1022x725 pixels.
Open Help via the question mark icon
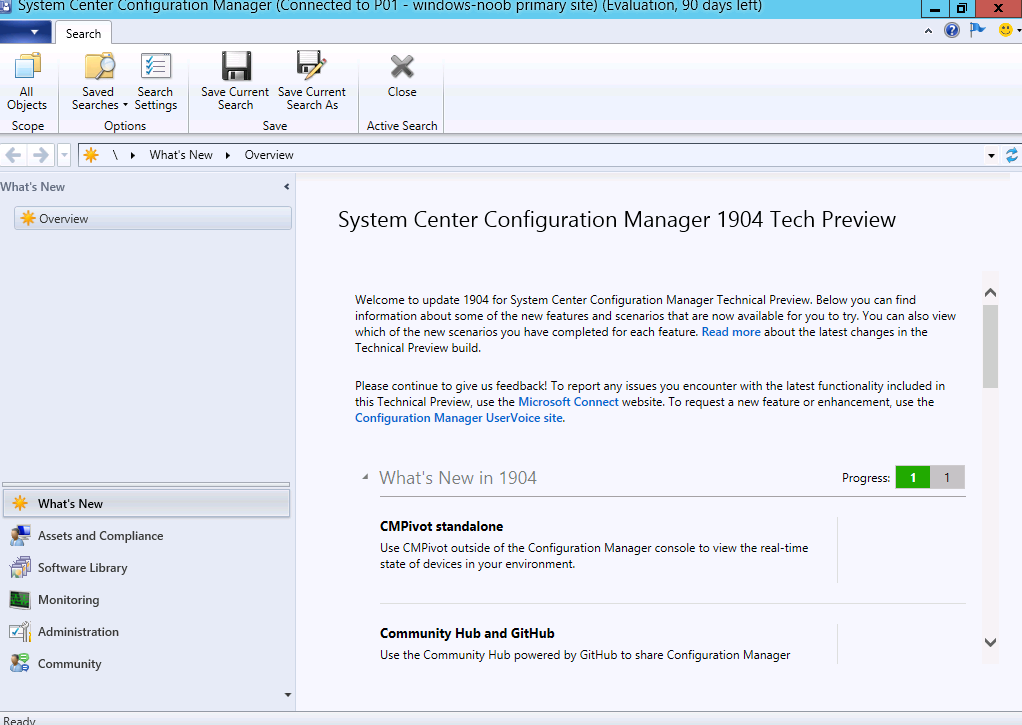[x=952, y=30]
